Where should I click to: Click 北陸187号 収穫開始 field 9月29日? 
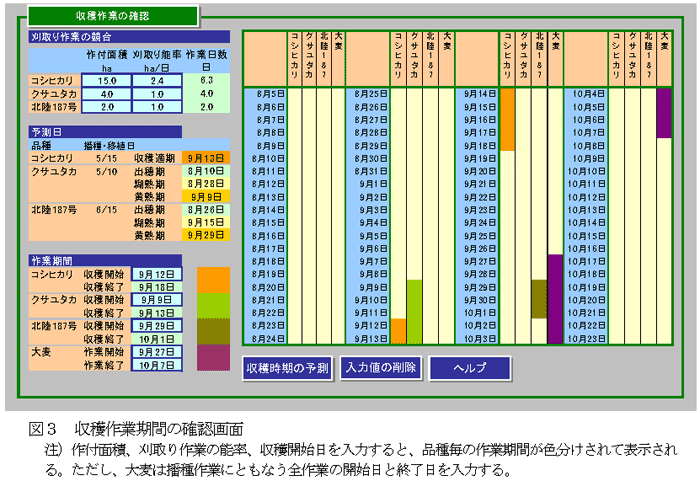(x=156, y=326)
